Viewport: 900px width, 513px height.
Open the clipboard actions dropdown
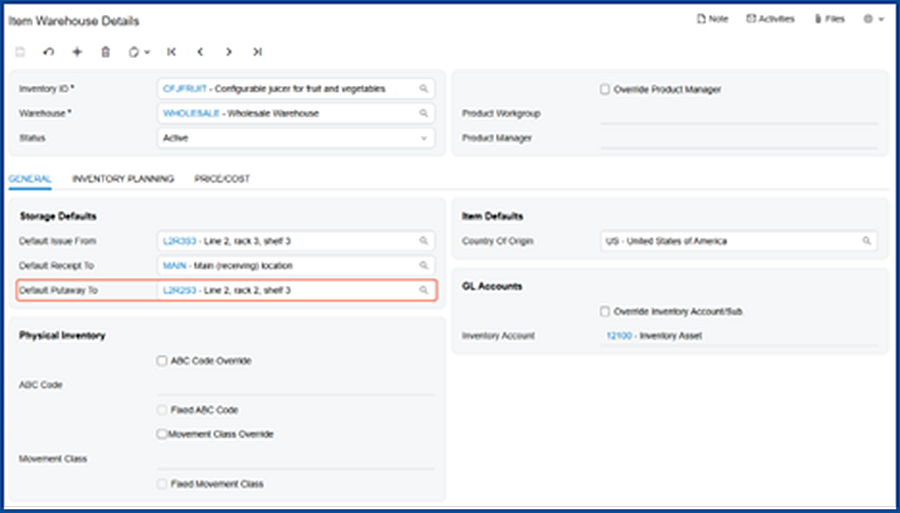[138, 51]
